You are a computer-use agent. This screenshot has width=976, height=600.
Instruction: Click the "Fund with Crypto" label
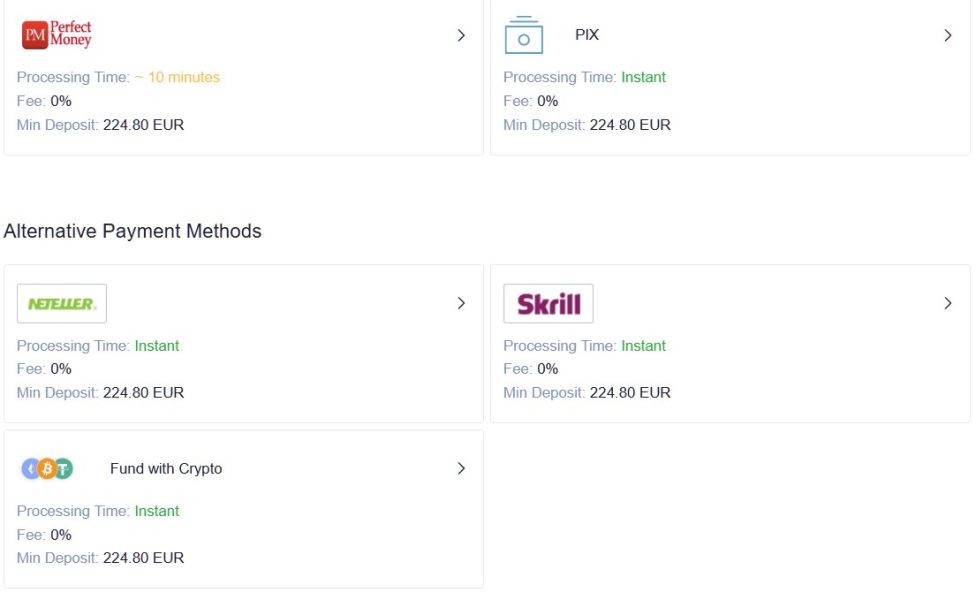point(166,468)
